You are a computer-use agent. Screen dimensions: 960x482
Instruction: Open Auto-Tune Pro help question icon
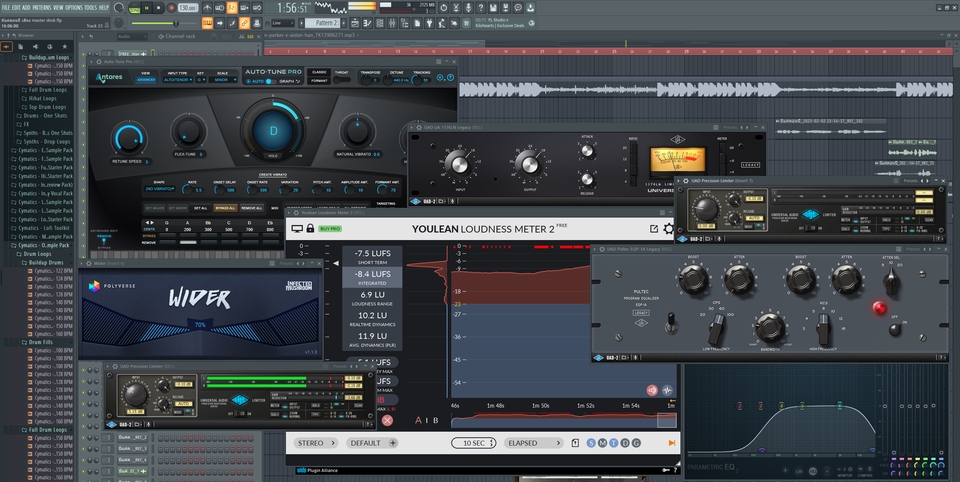pyautogui.click(x=450, y=77)
